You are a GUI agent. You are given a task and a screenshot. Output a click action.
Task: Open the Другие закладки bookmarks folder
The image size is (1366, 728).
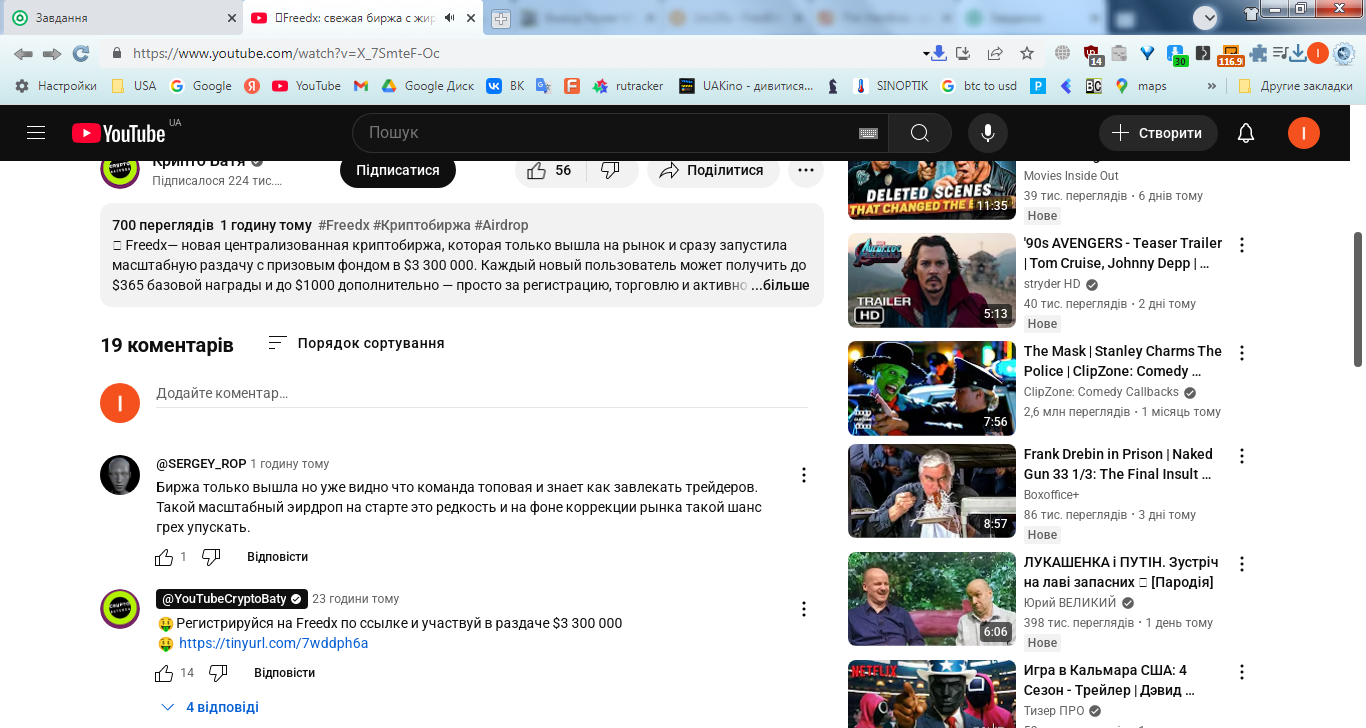pos(1295,86)
